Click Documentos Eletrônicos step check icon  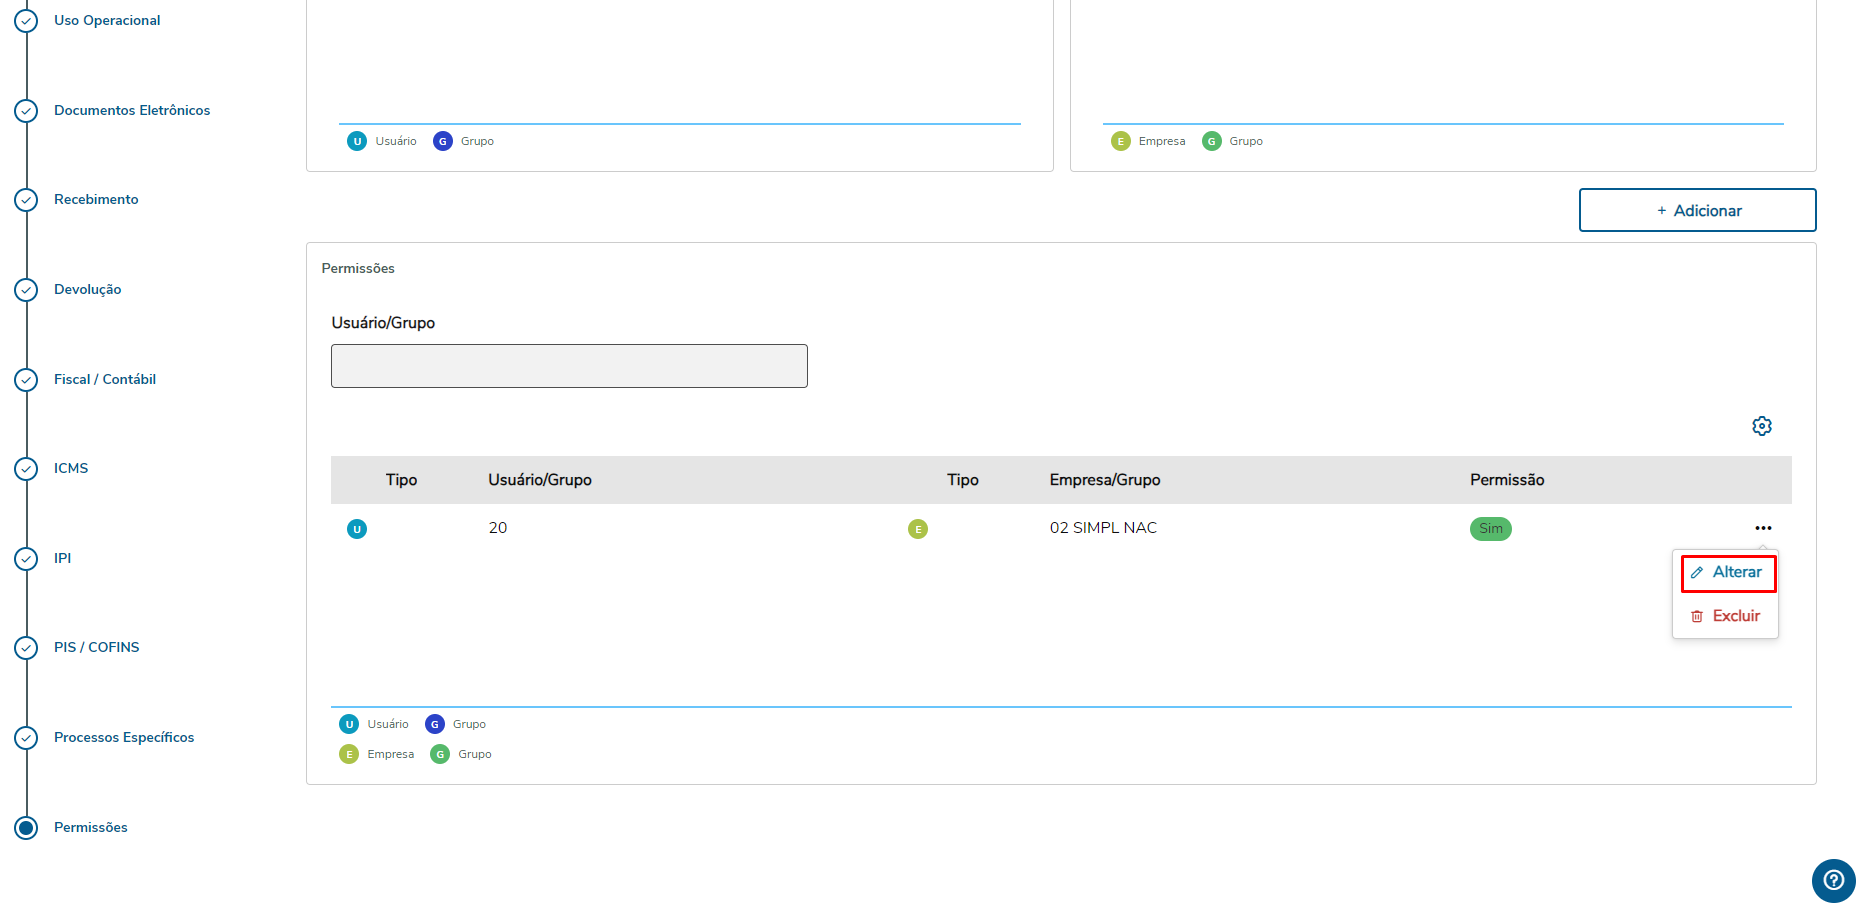26,111
